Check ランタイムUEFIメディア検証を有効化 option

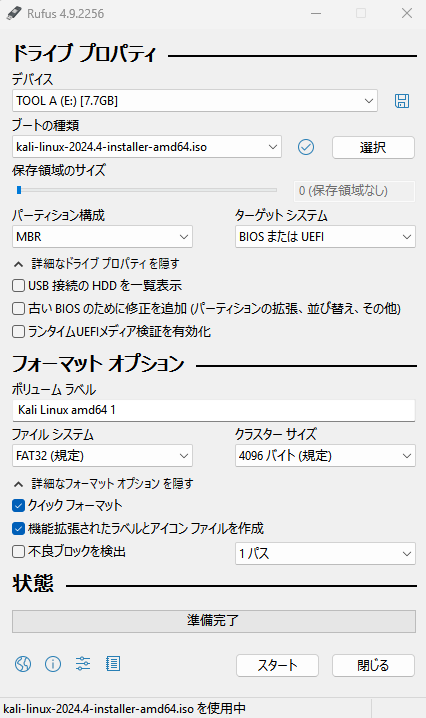[18, 332]
